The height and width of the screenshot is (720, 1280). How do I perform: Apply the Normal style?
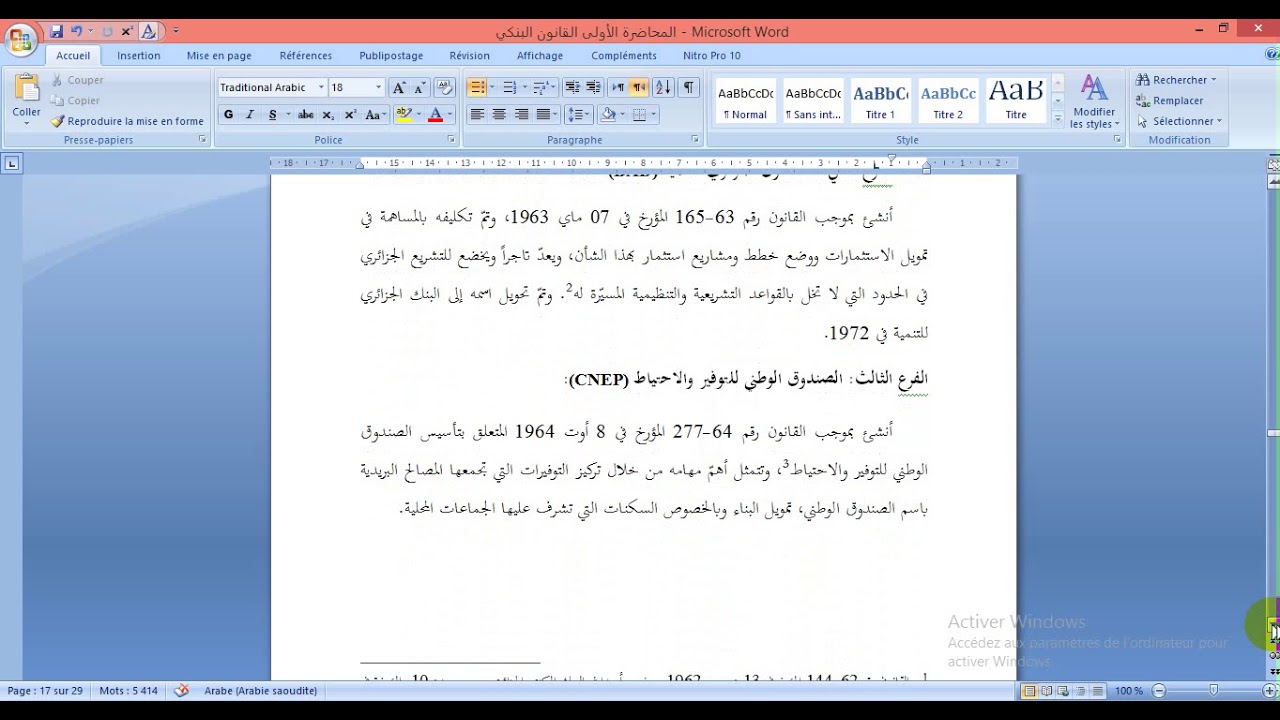coord(745,100)
